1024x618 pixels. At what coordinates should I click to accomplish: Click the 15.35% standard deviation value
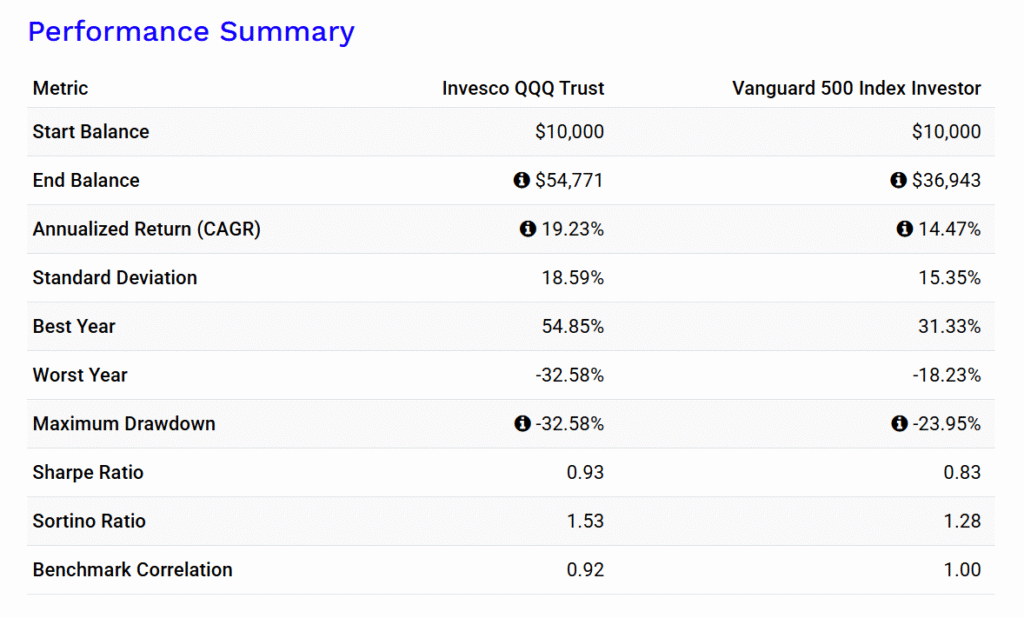pos(950,278)
